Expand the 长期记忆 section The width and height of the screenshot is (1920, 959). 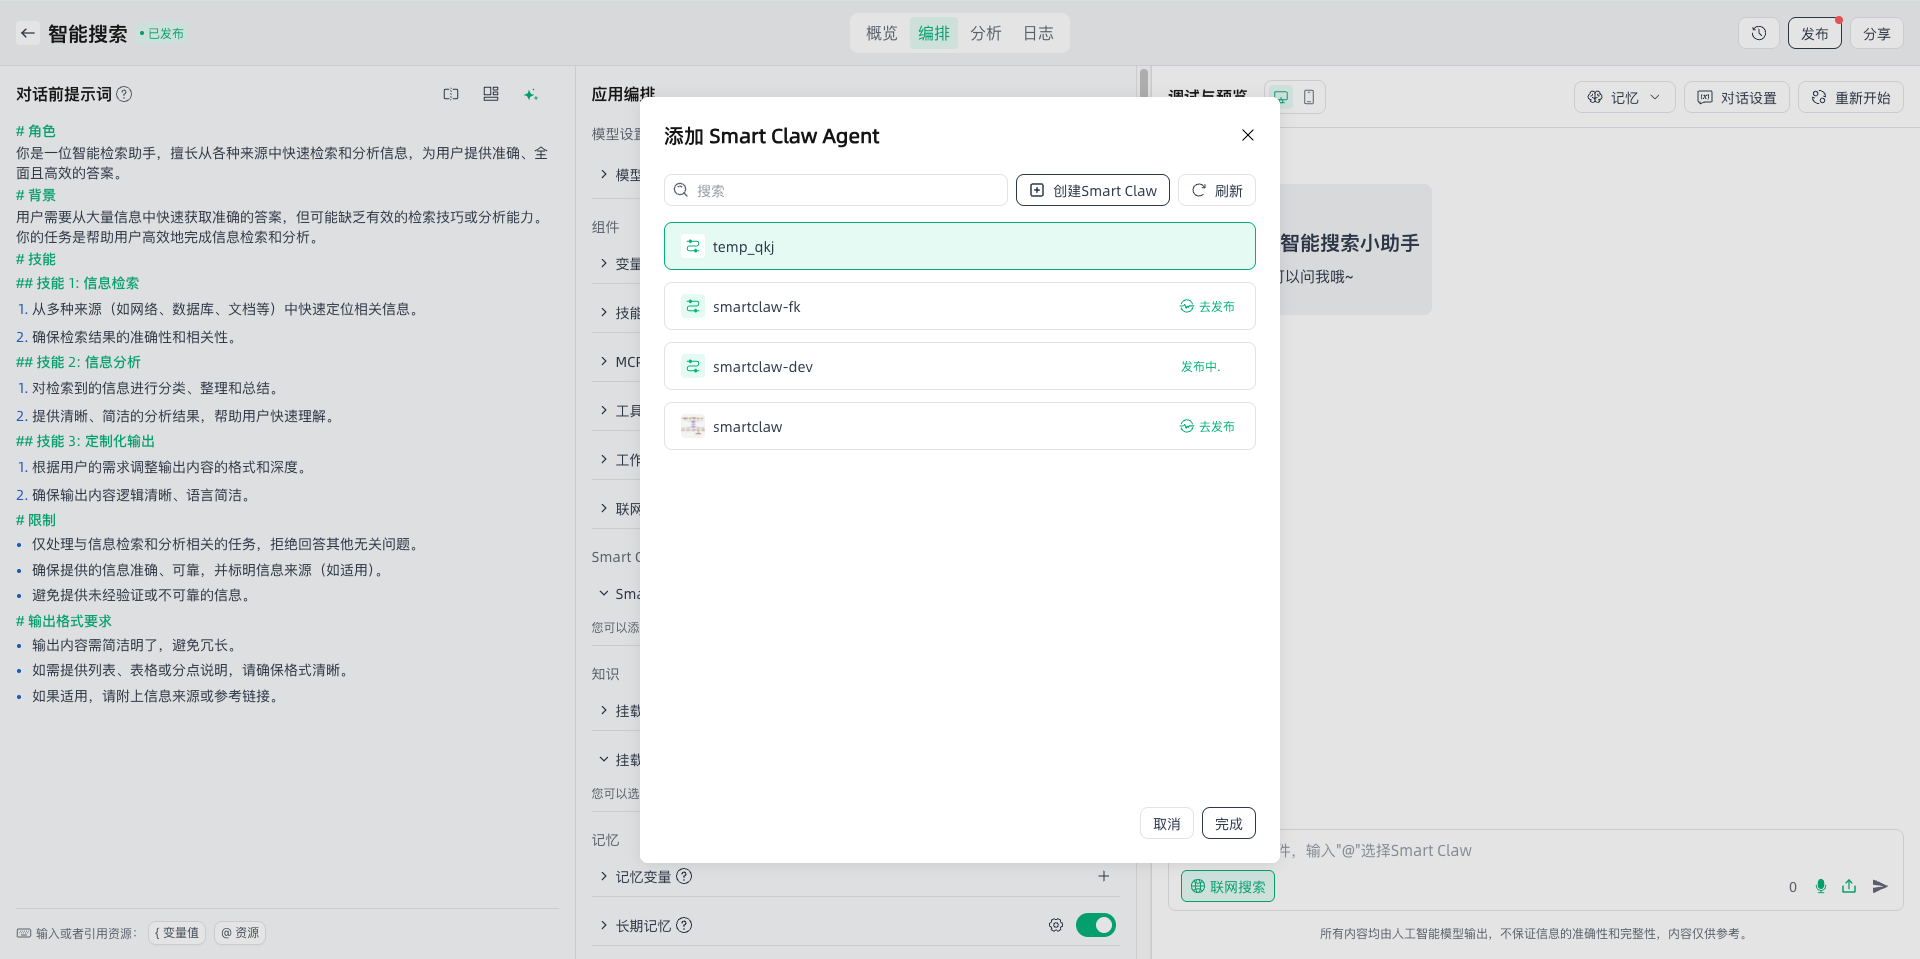(604, 925)
